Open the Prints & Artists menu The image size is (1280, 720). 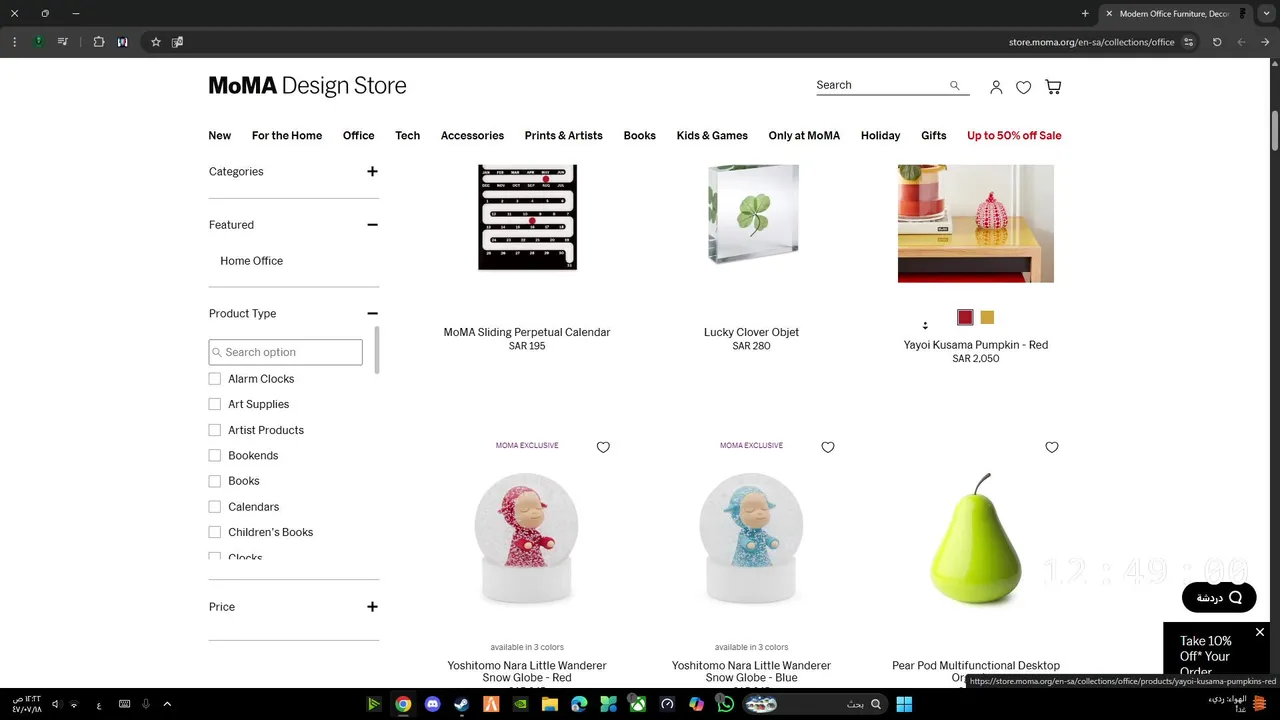point(563,135)
